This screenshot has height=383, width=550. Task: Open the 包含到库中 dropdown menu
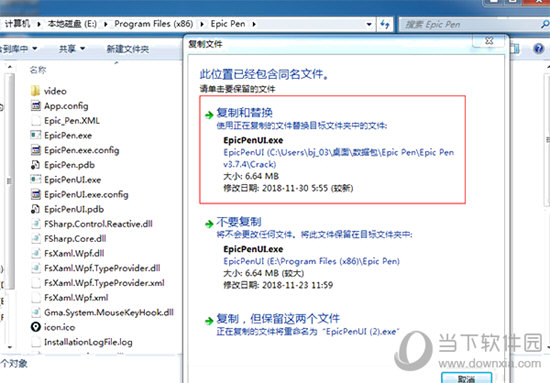coord(18,49)
